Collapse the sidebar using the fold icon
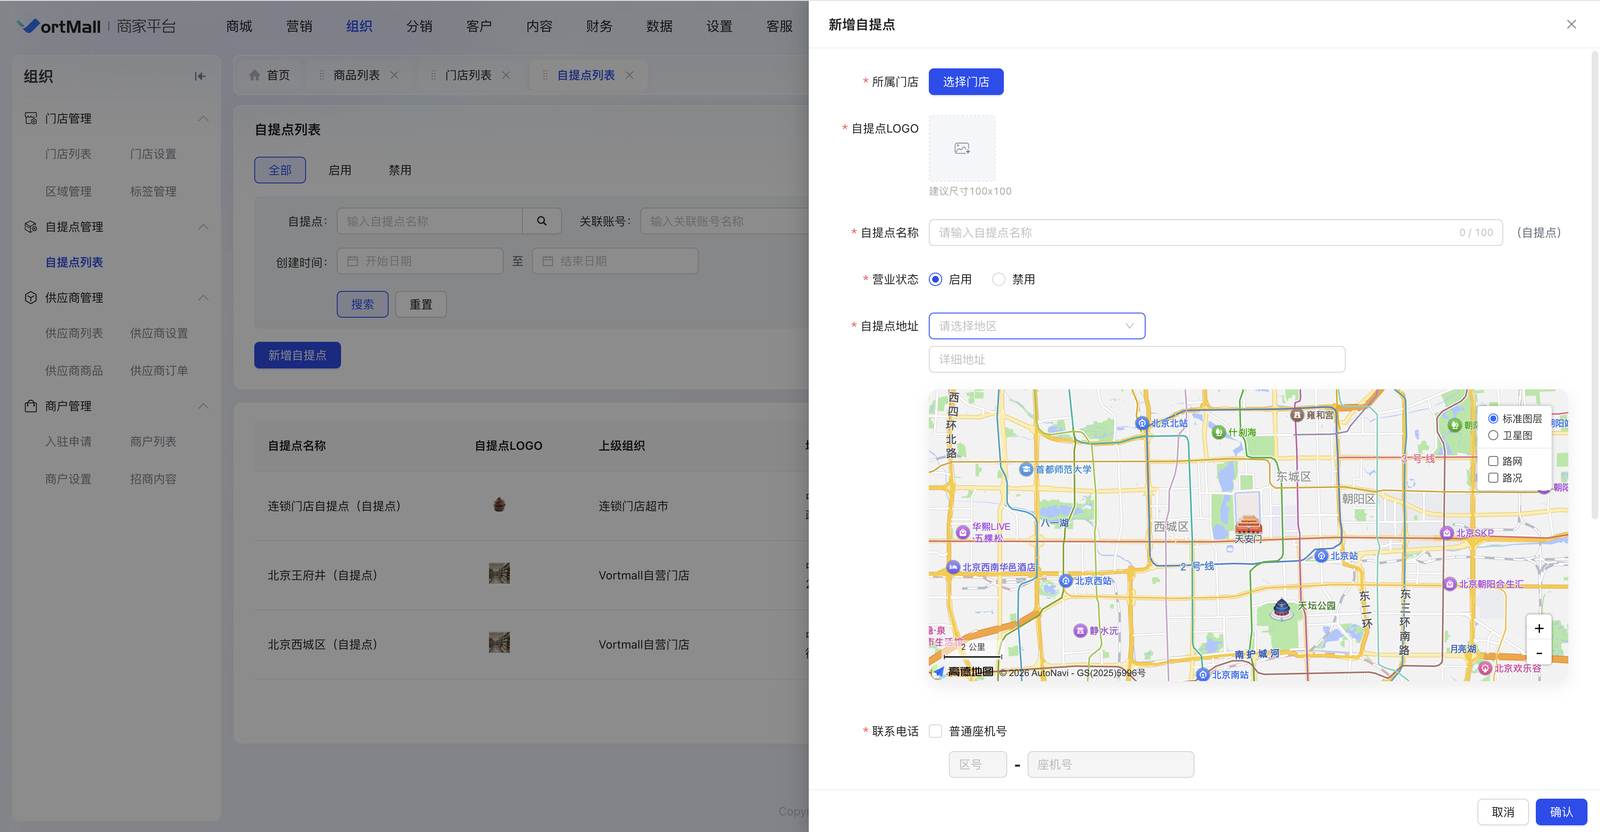Screen dimensions: 1600x832 pos(200,76)
